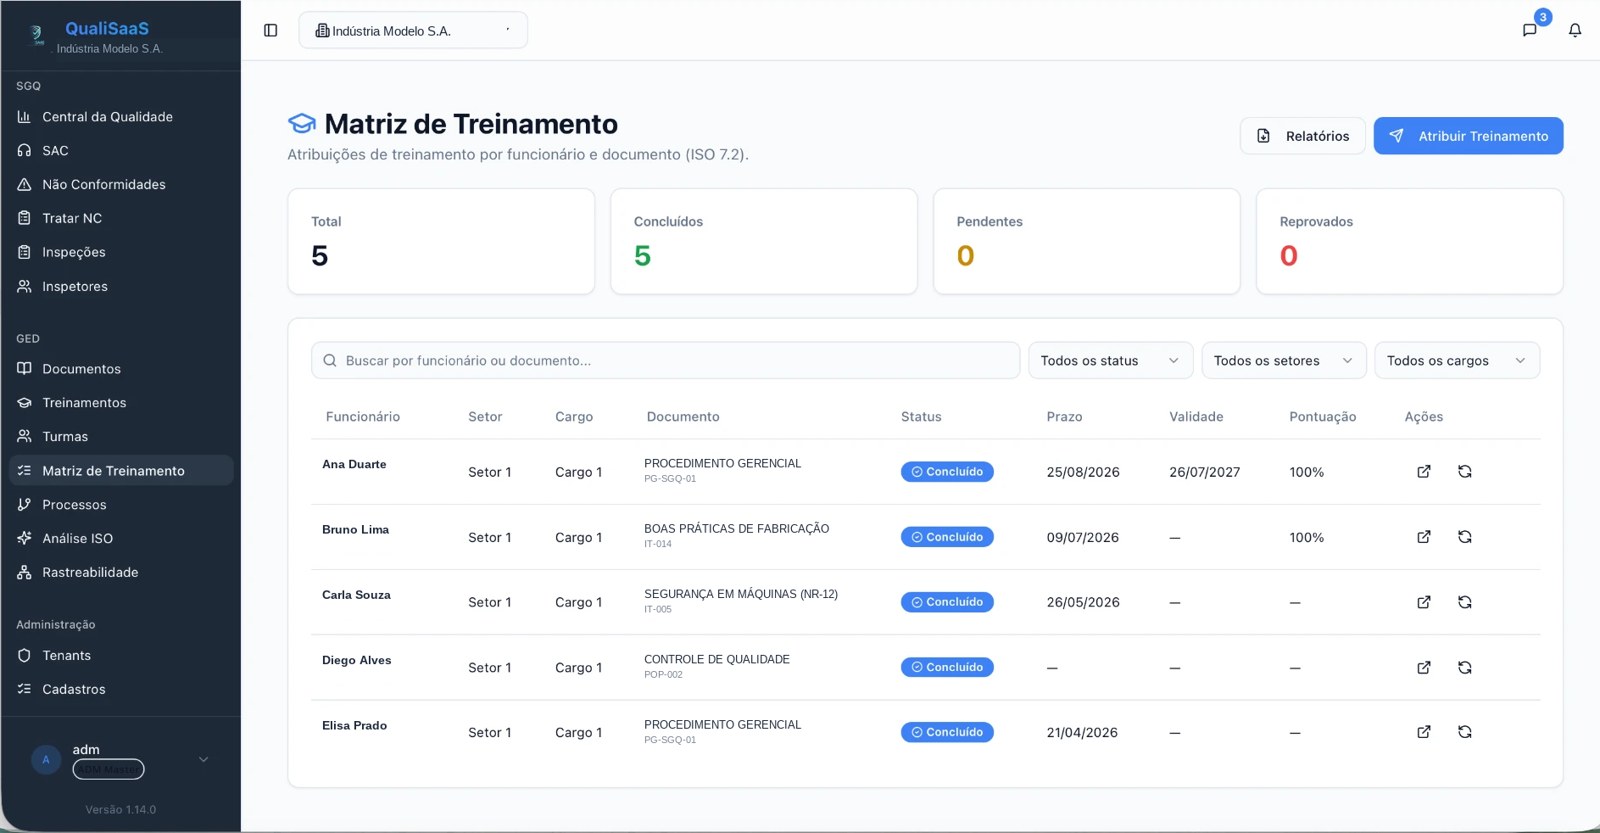This screenshot has width=1600, height=833.
Task: Open the Indústria Modelo S.A. tenant selector
Action: coord(413,30)
